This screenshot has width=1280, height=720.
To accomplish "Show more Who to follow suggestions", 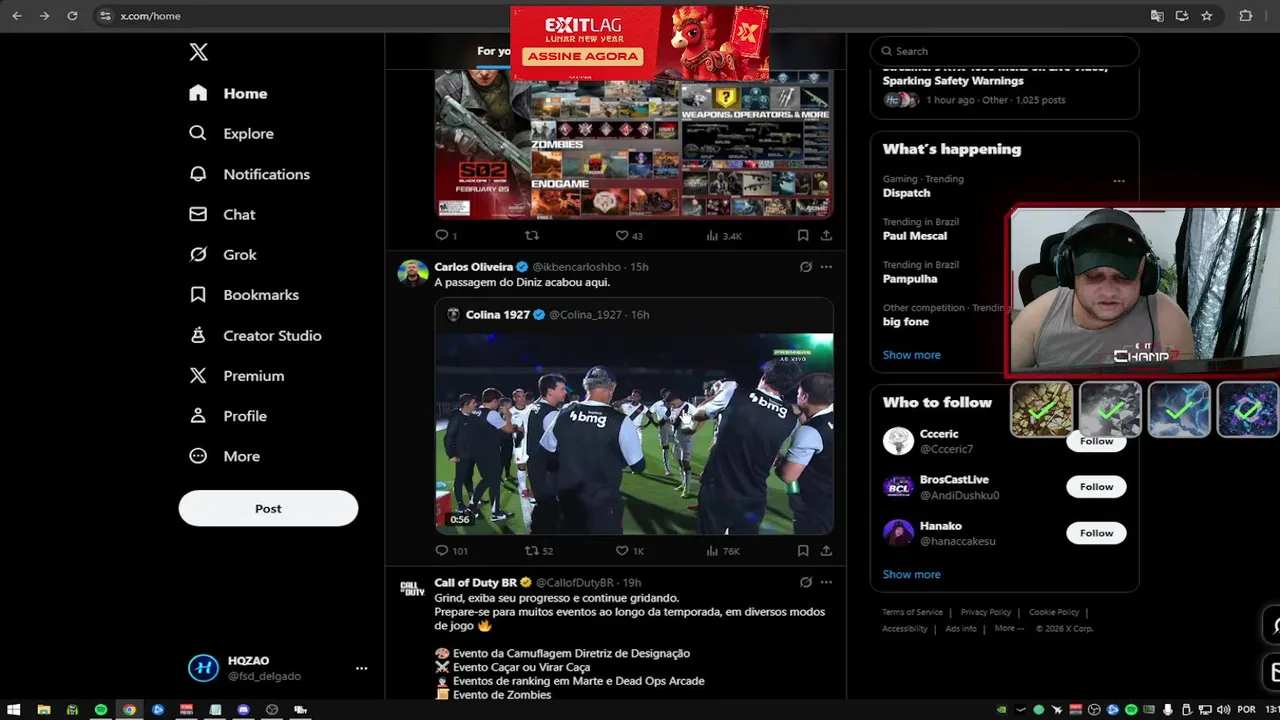I will [911, 575].
